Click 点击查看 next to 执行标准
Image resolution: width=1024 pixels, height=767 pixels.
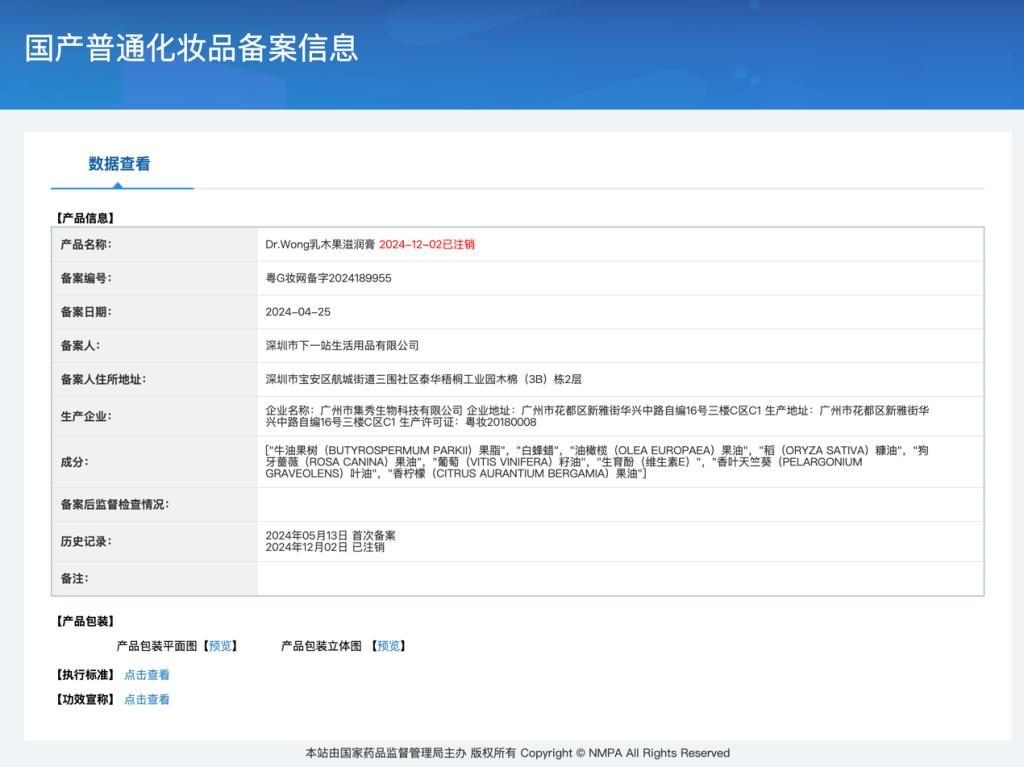pos(146,674)
